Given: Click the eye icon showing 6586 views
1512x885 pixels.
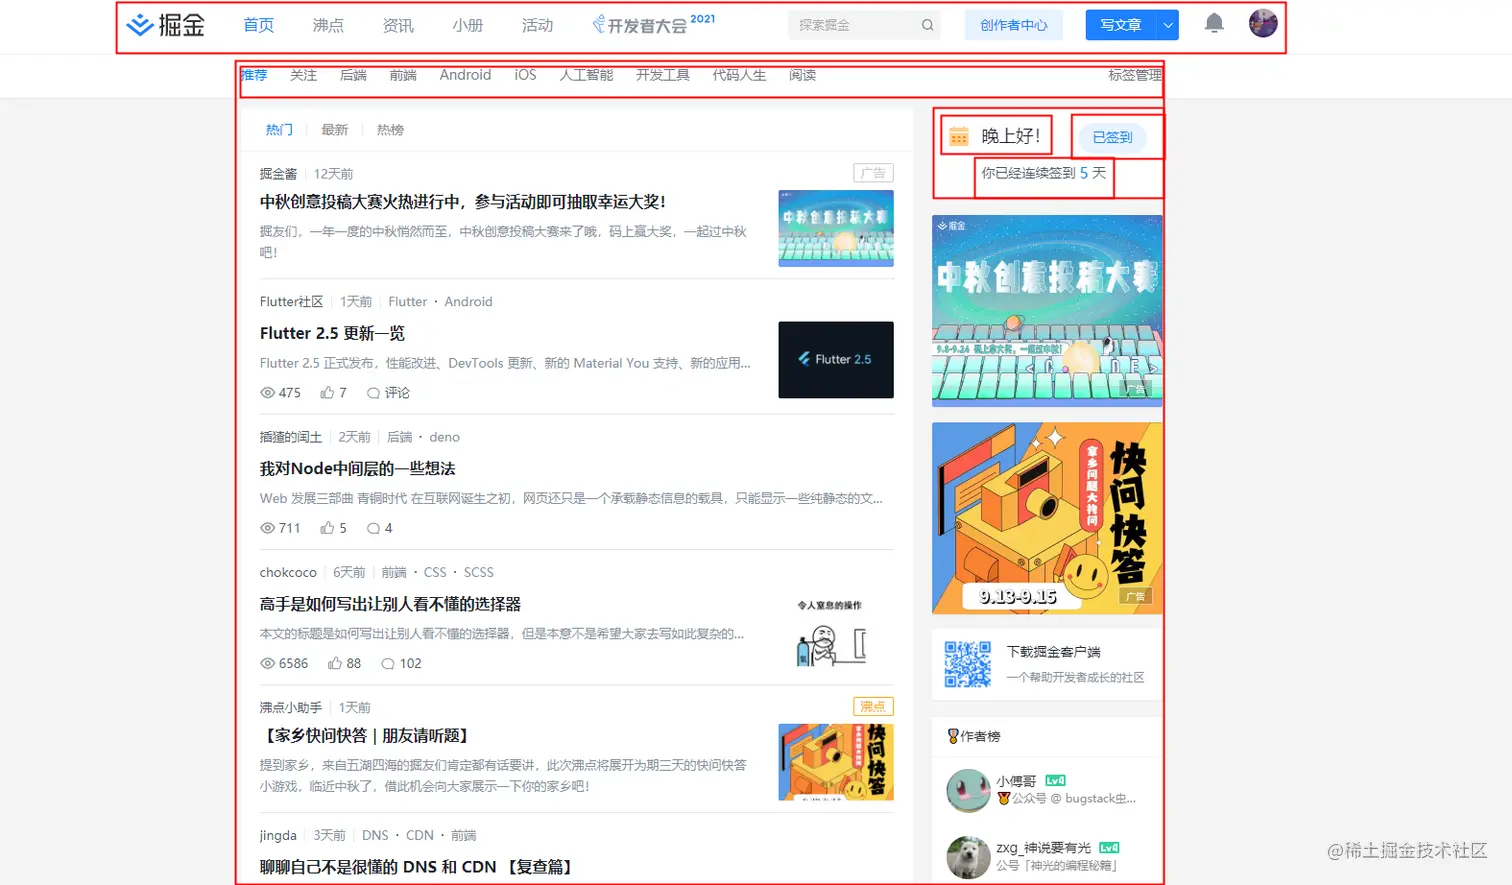Looking at the screenshot, I should click(267, 663).
